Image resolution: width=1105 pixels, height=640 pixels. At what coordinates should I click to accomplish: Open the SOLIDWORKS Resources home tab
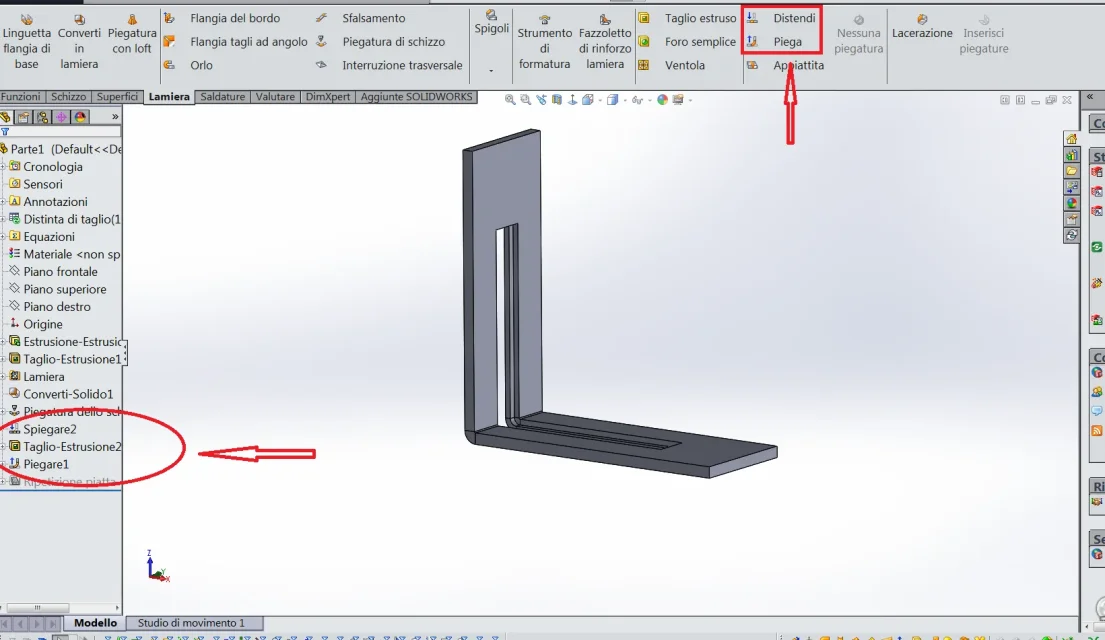pyautogui.click(x=1071, y=138)
